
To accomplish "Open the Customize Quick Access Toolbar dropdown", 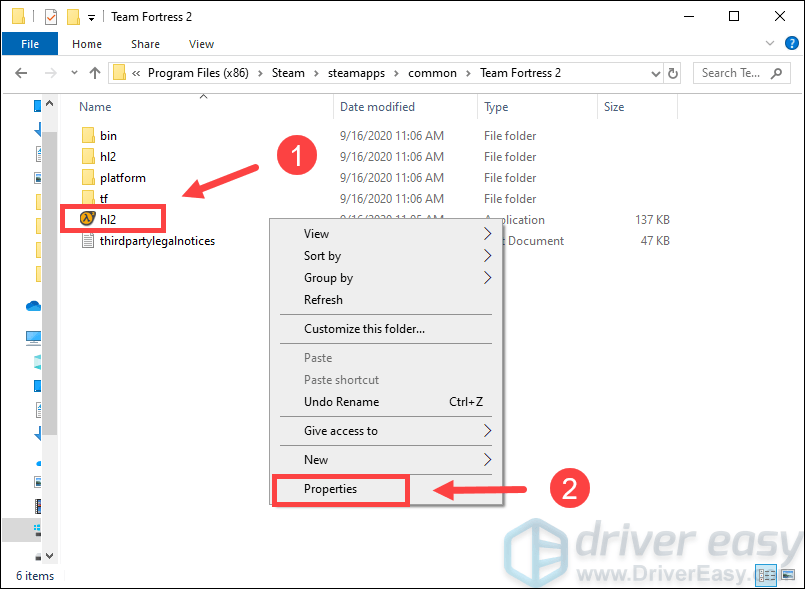I will coord(91,18).
